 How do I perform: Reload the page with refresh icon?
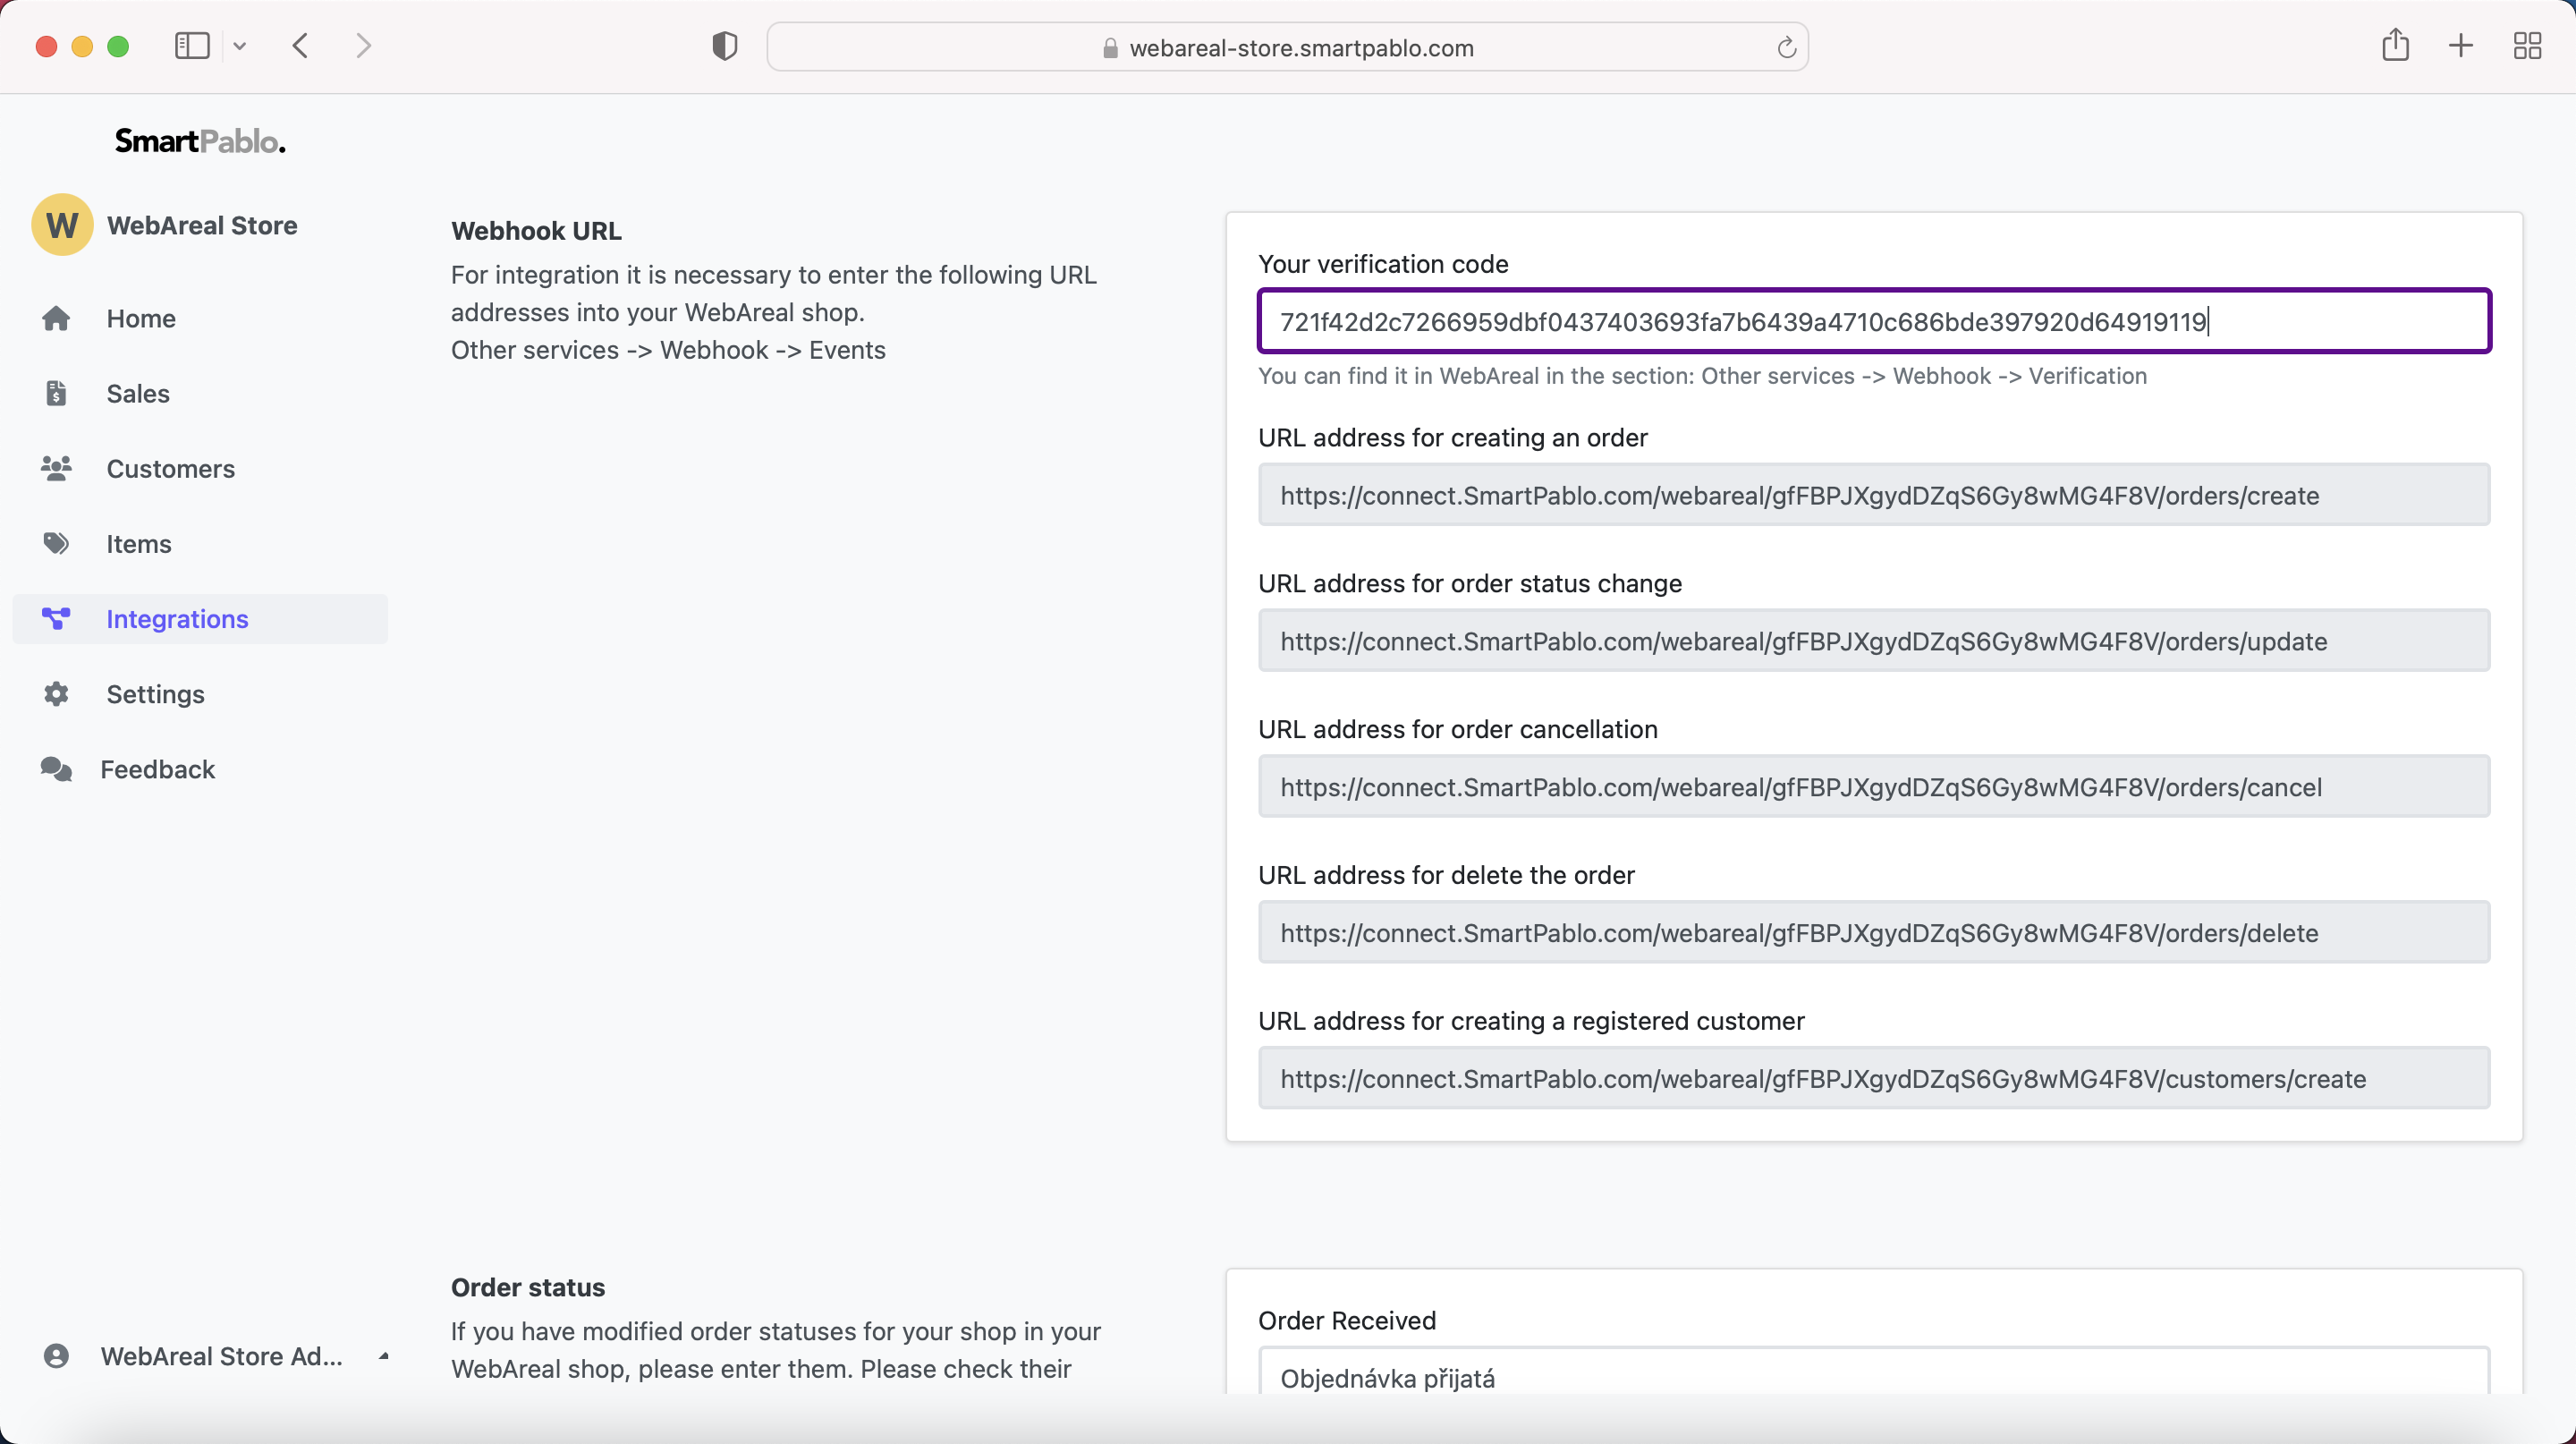click(1786, 47)
